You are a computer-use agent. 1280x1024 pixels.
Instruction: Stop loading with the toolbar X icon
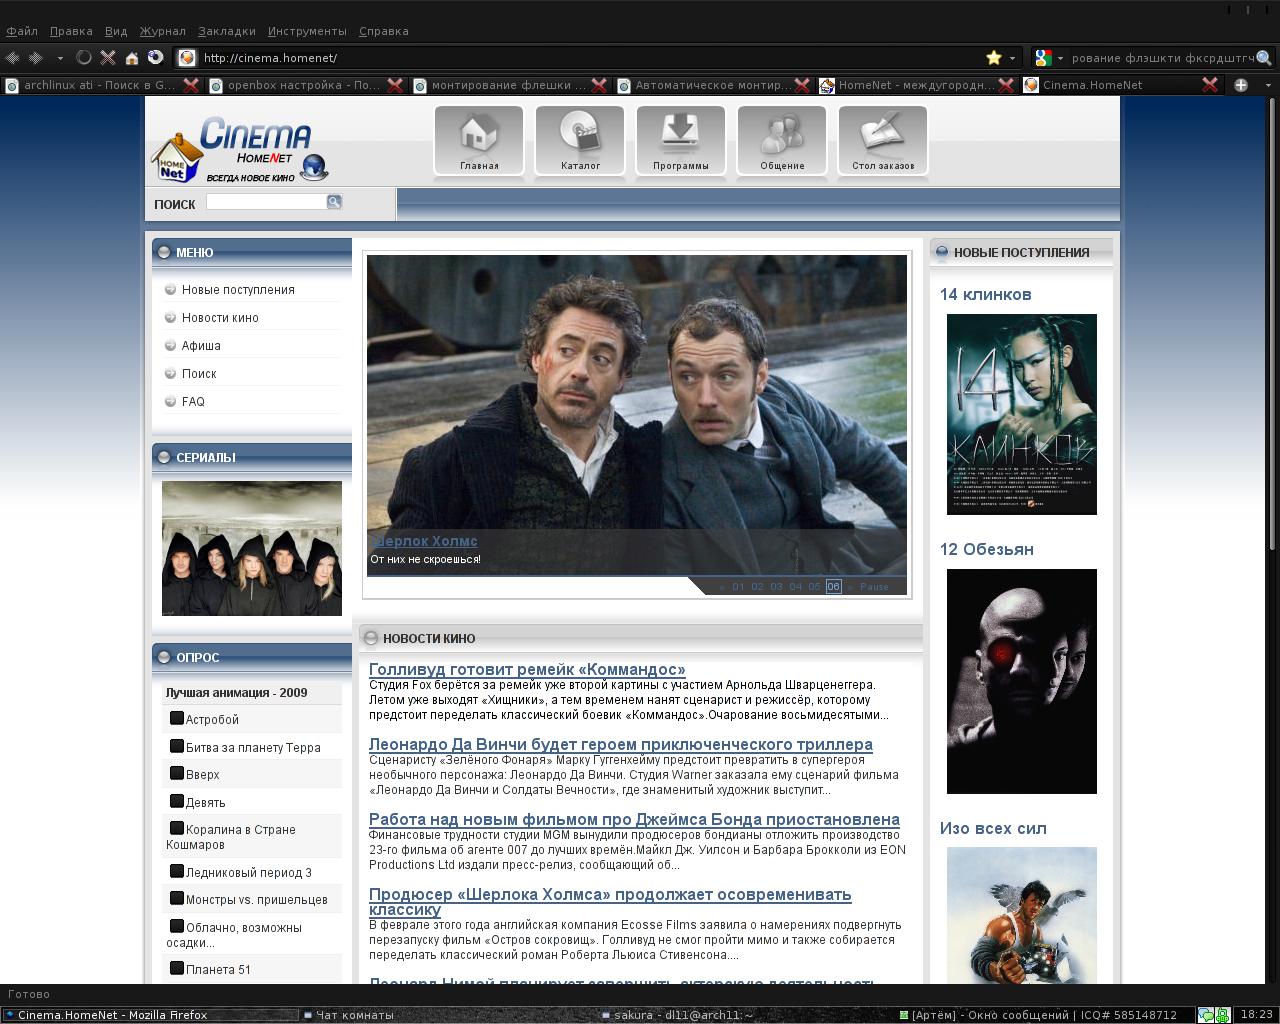108,58
